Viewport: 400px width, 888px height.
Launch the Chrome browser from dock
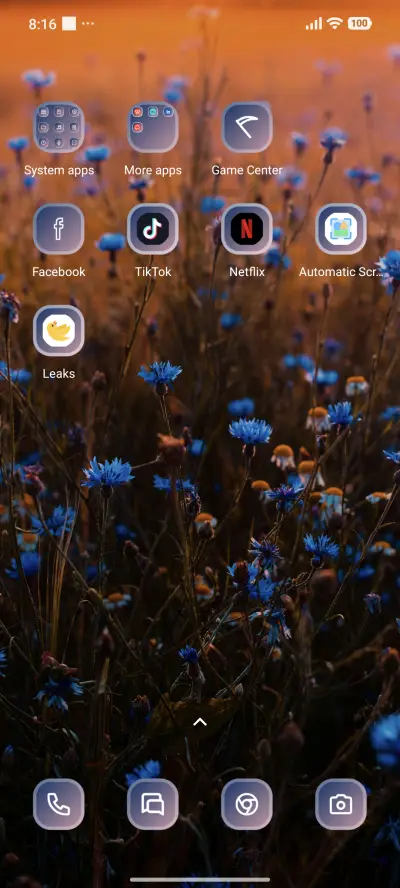[x=246, y=804]
